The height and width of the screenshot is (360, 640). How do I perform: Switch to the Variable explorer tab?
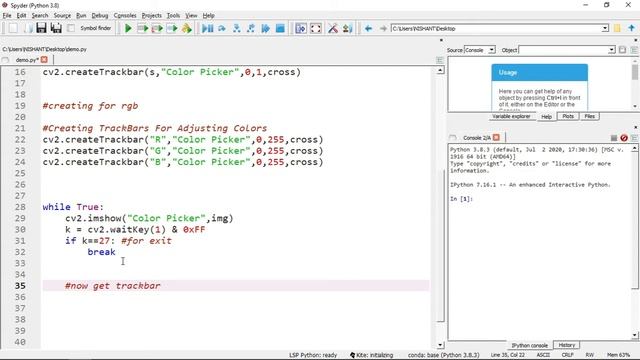tap(511, 116)
